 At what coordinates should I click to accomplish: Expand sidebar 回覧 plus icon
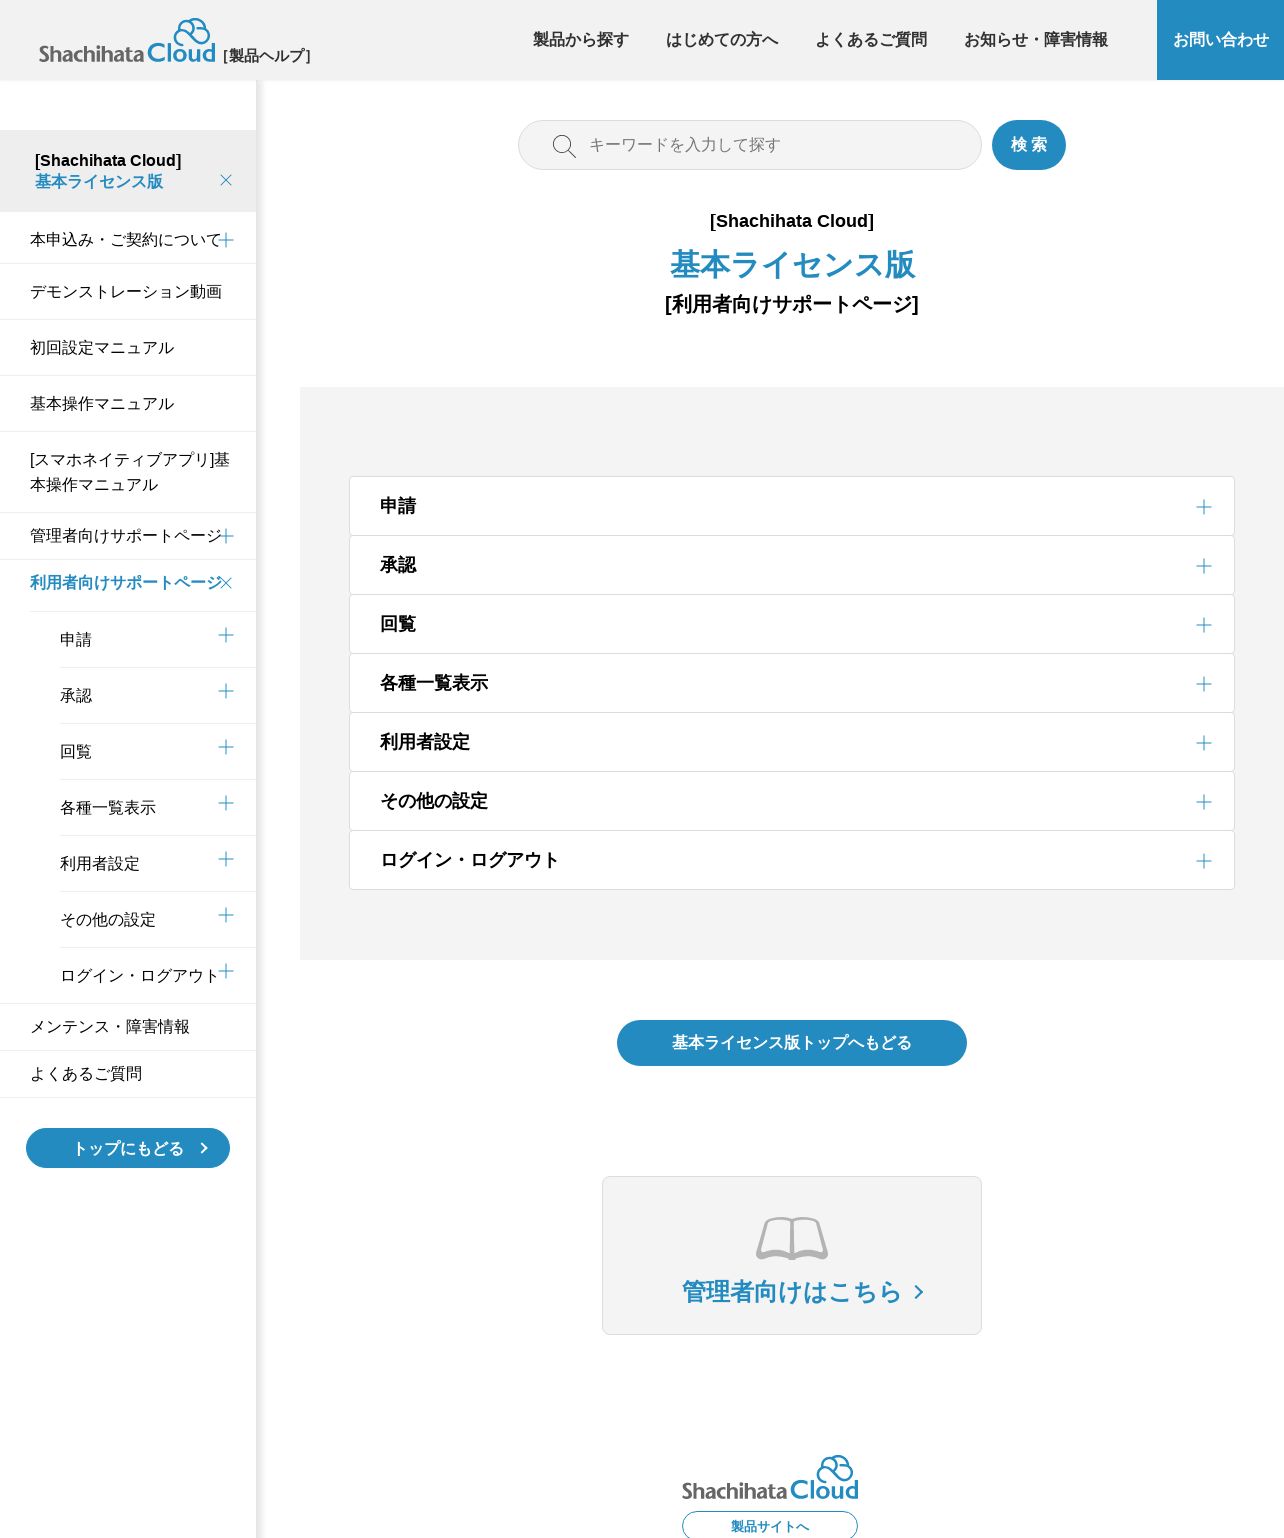pyautogui.click(x=226, y=747)
